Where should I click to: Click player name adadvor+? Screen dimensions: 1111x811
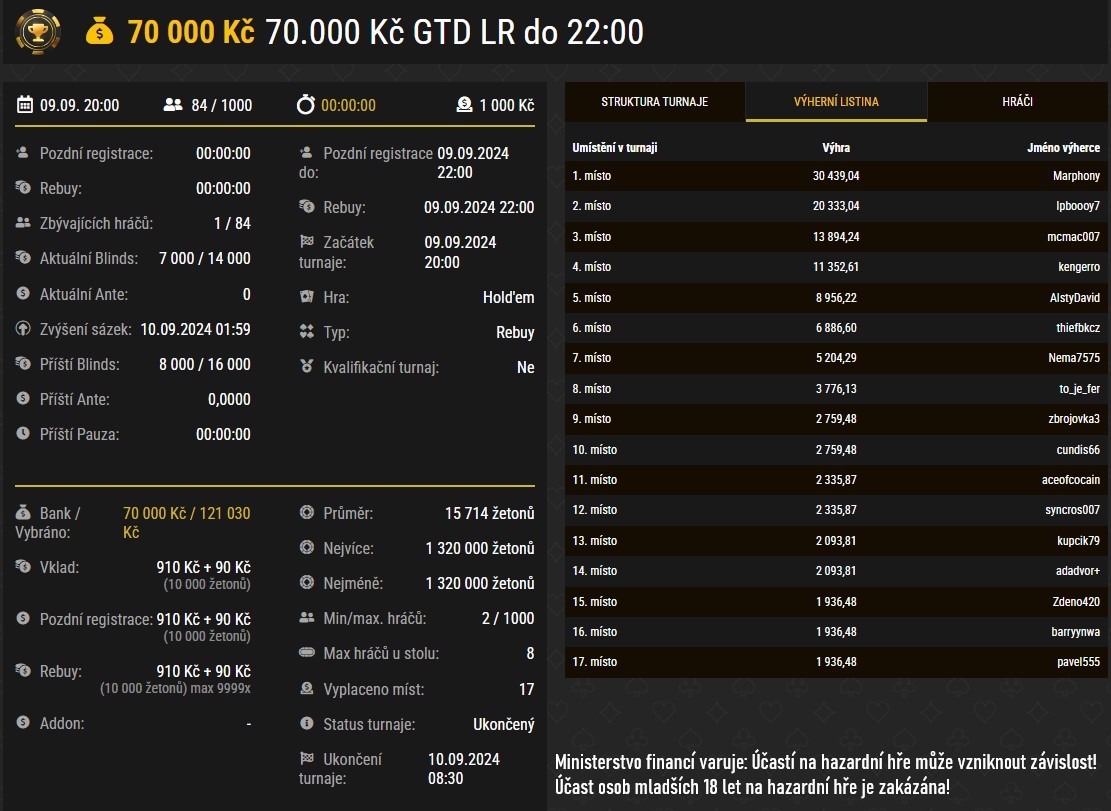pyautogui.click(x=1078, y=570)
